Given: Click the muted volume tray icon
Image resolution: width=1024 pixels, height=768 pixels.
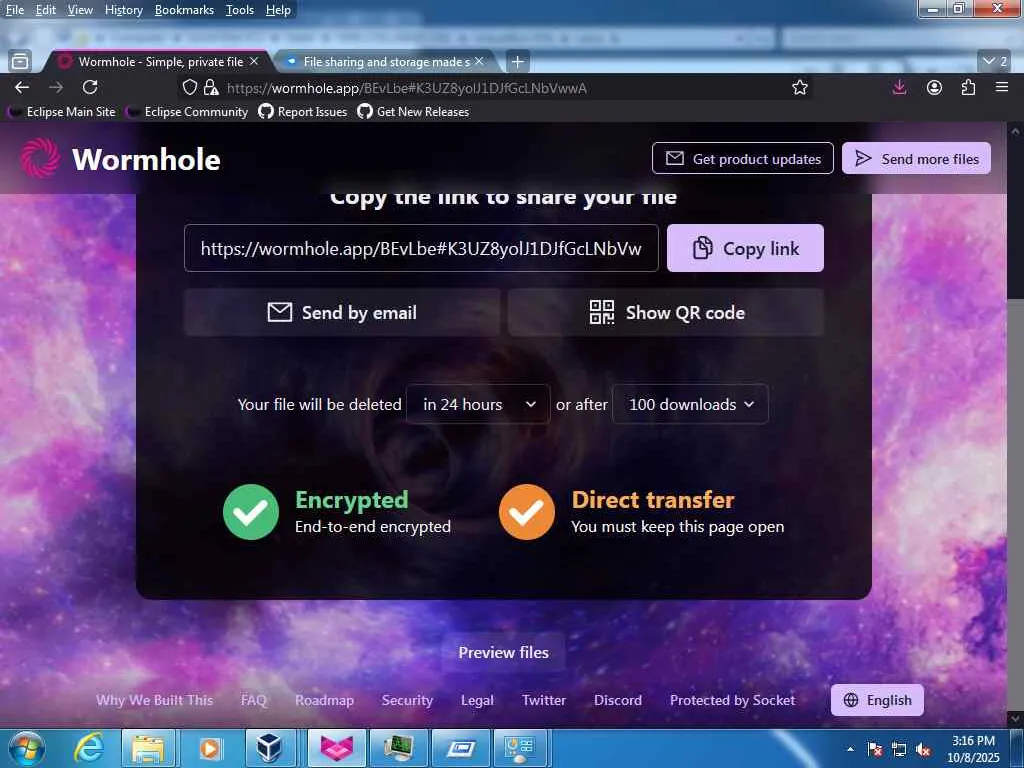Looking at the screenshot, I should pos(923,749).
